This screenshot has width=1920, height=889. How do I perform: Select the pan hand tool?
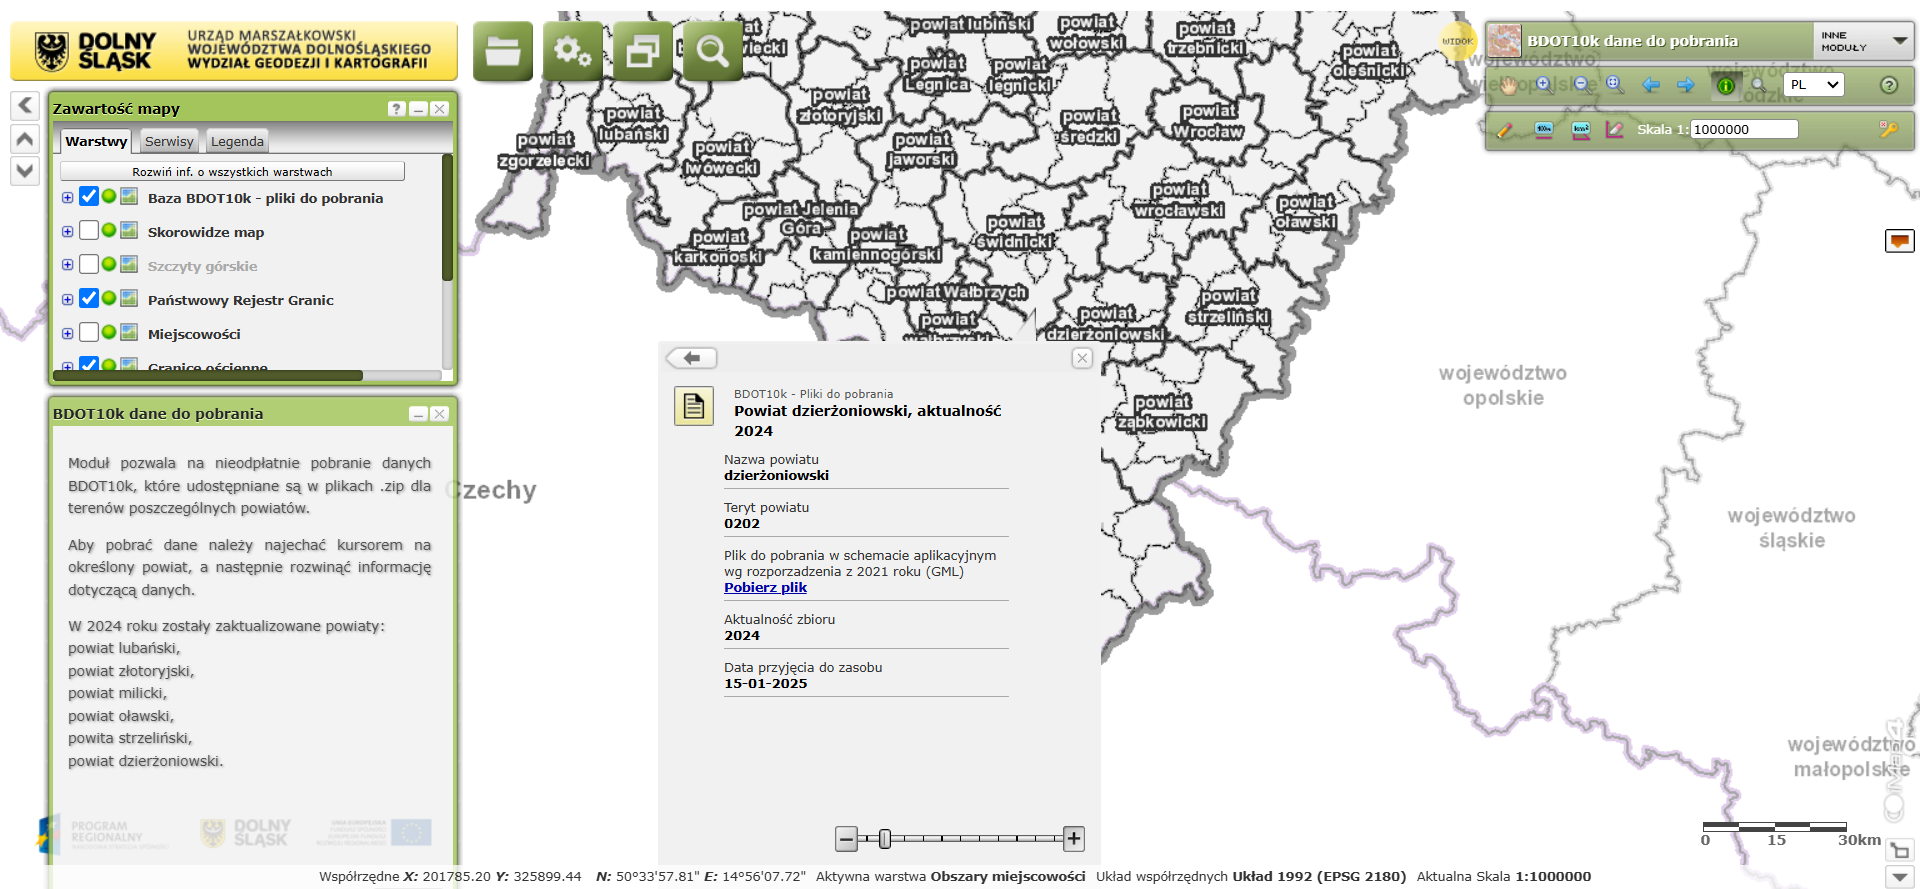pyautogui.click(x=1508, y=85)
